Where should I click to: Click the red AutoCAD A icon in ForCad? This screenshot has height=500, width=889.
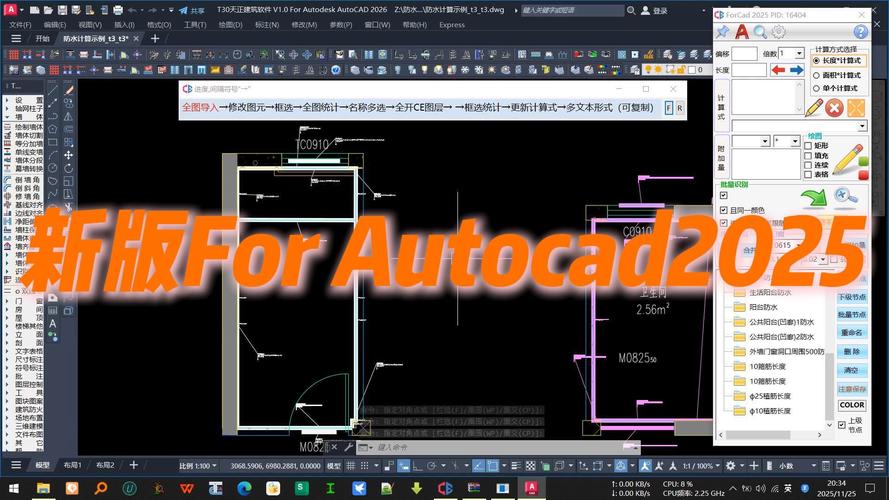pos(742,32)
